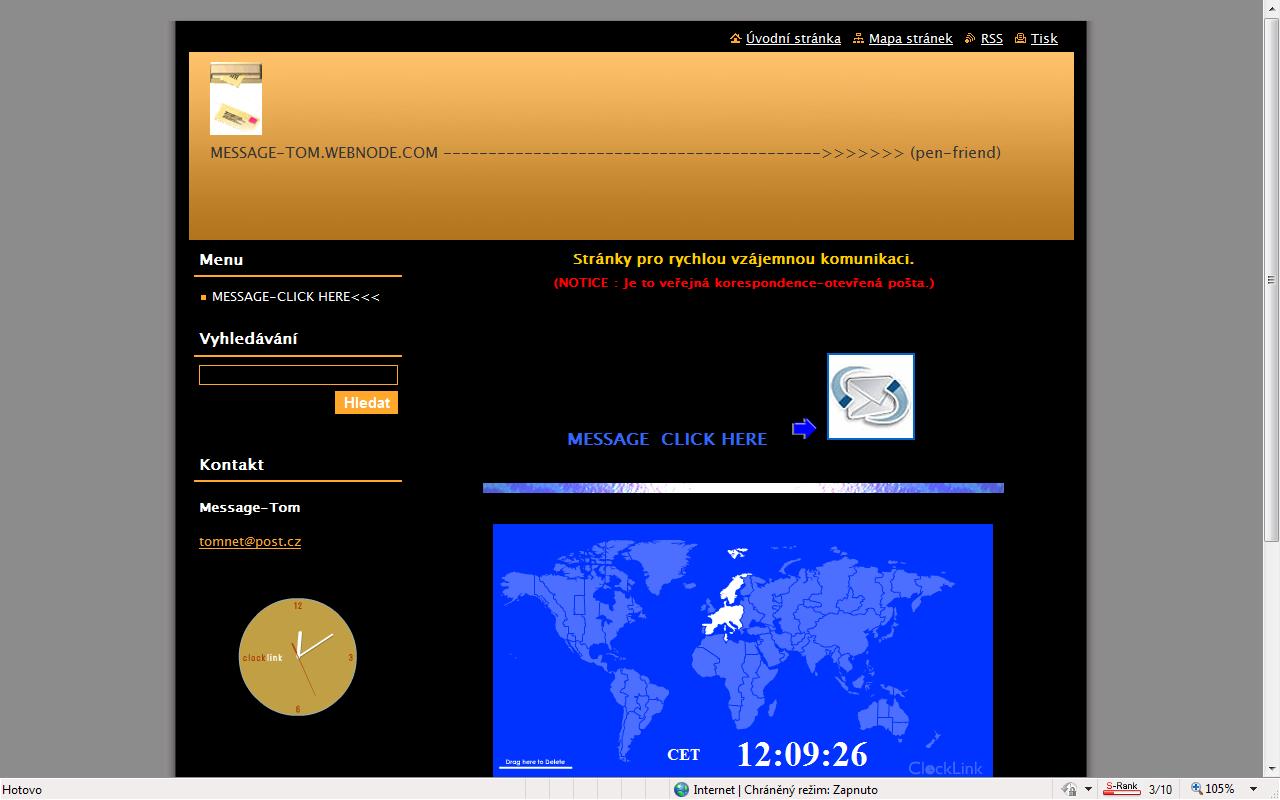Image resolution: width=1280 pixels, height=800 pixels.
Task: Click the vertical scrollbar thumb
Action: click(1271, 280)
